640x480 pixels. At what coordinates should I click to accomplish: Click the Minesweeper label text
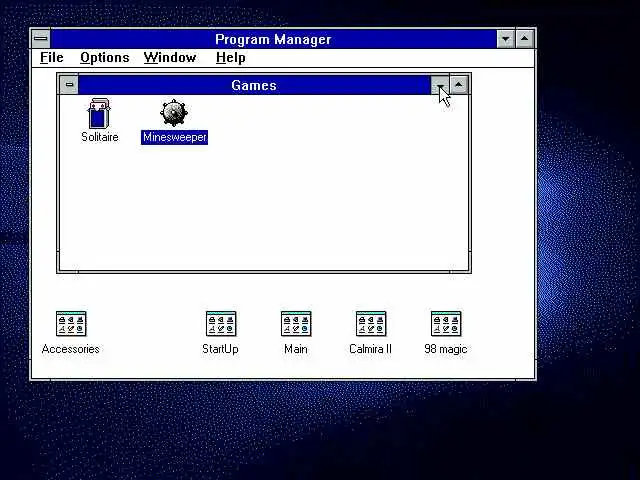pos(175,137)
